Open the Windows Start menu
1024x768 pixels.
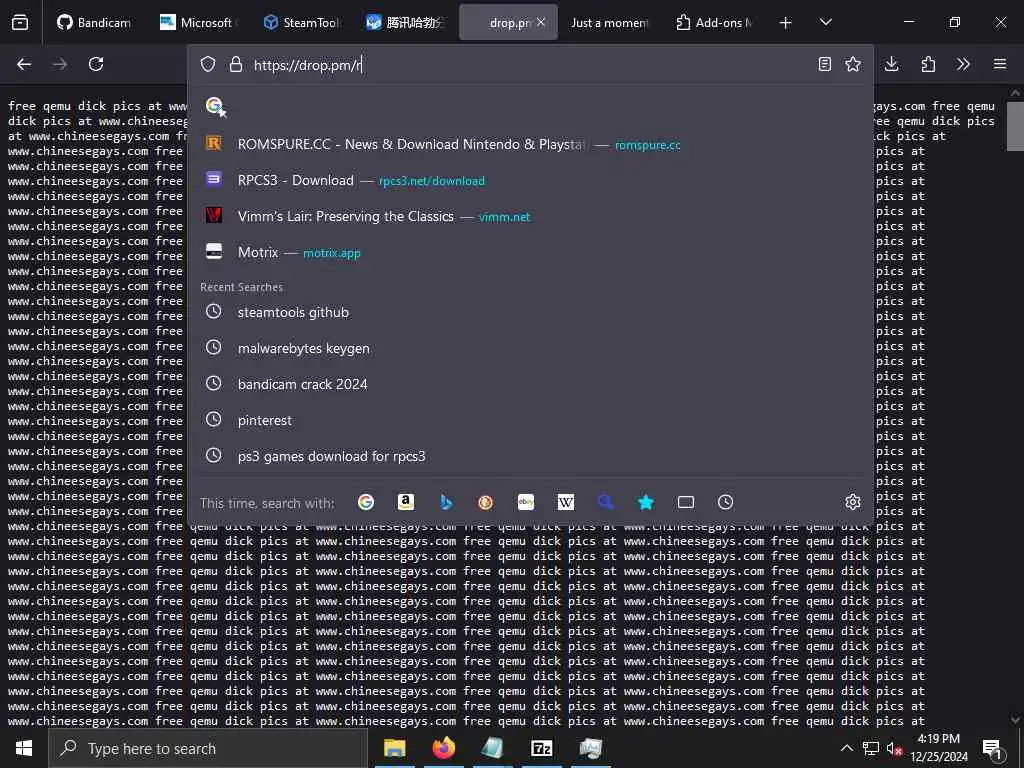click(x=24, y=748)
